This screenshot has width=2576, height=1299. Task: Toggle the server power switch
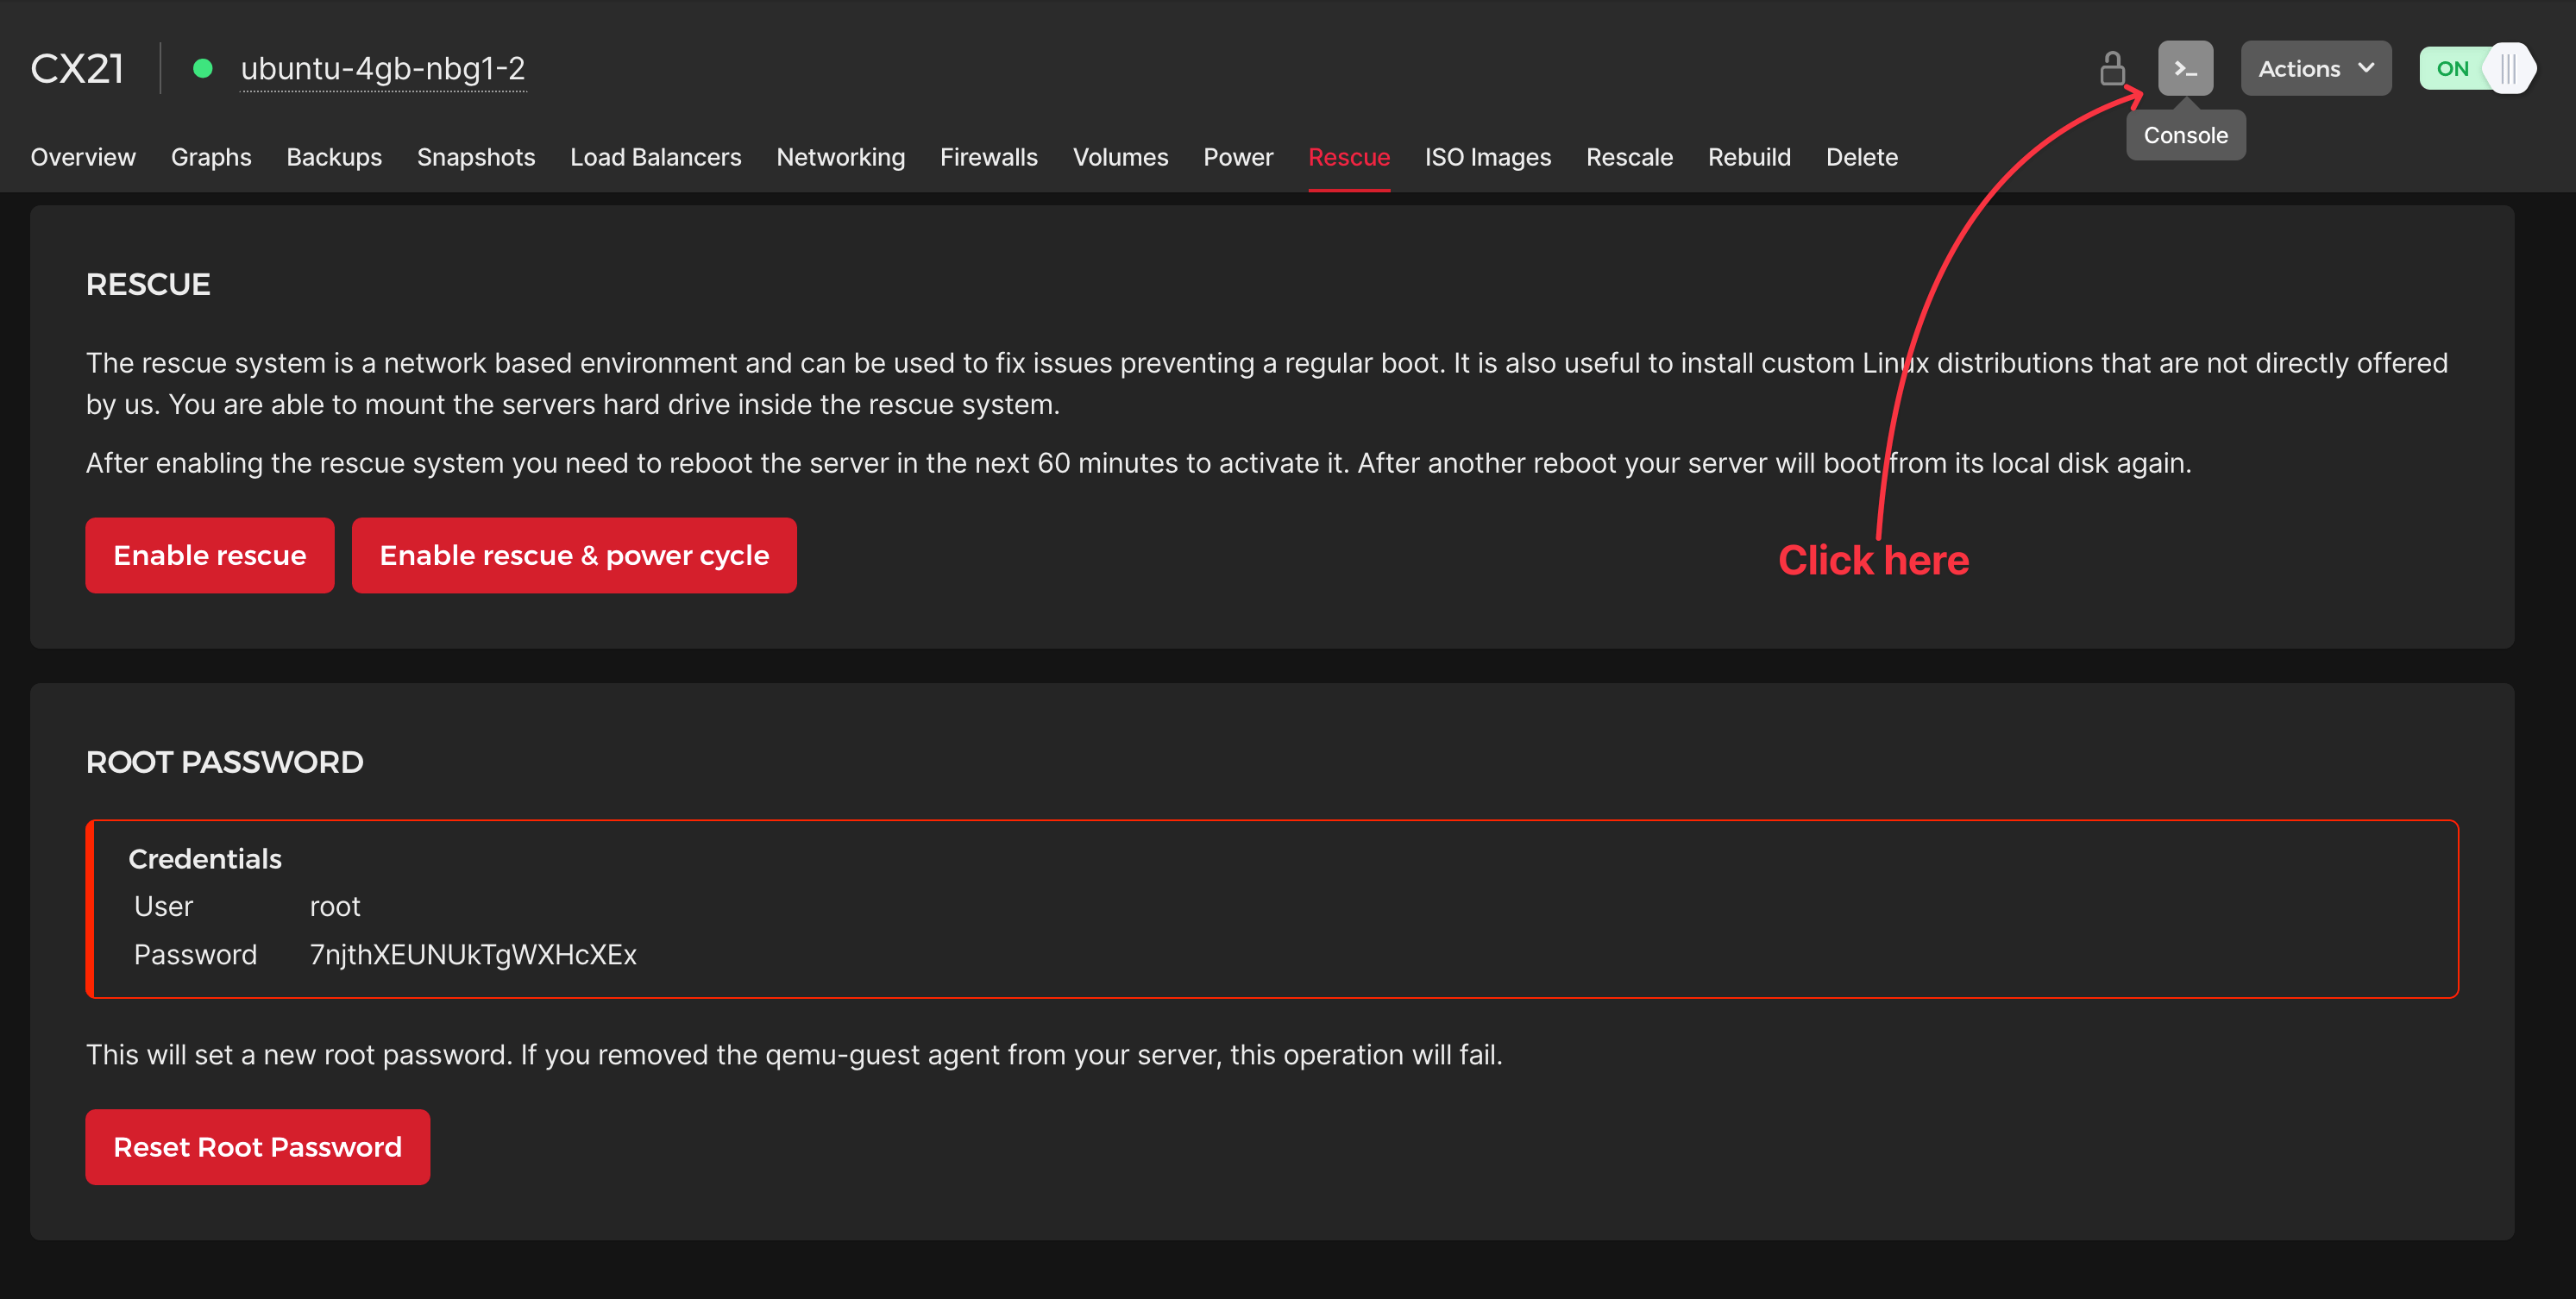click(x=2476, y=68)
